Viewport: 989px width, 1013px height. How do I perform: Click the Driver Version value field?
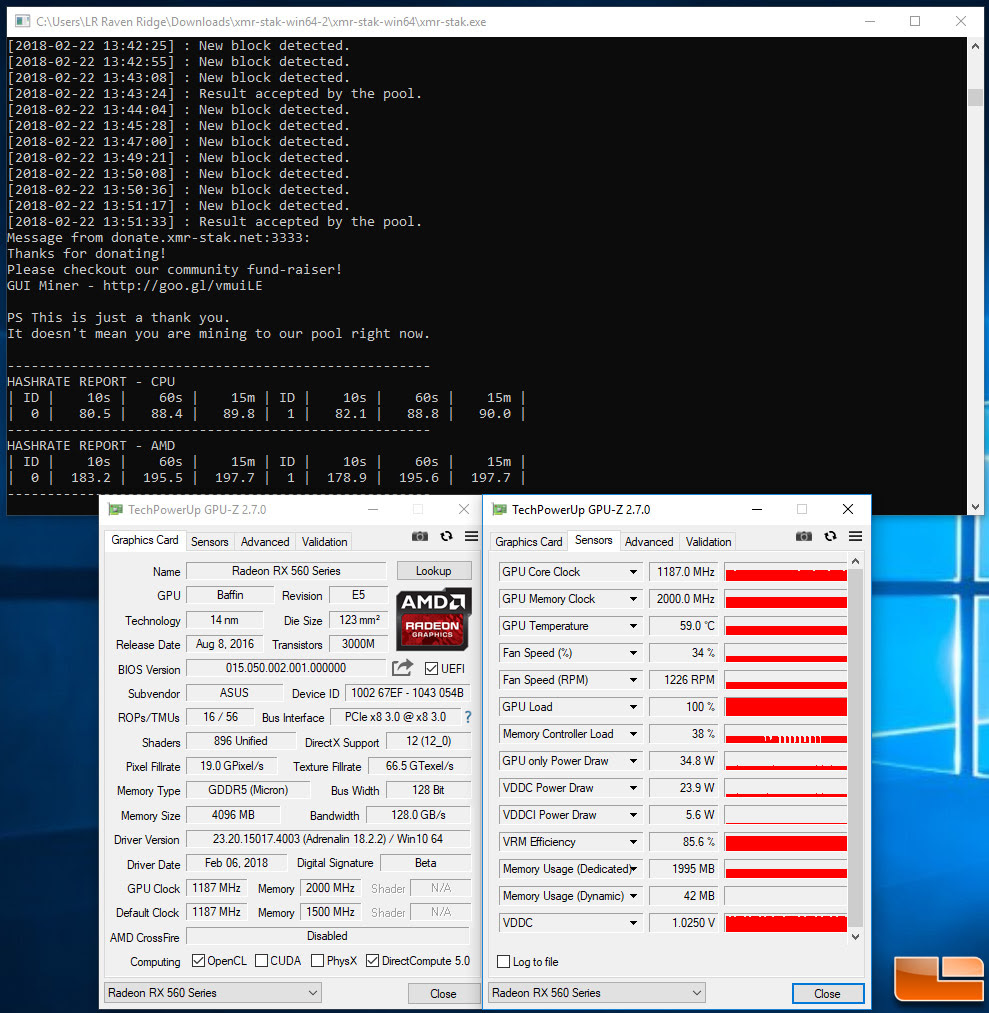pos(328,839)
